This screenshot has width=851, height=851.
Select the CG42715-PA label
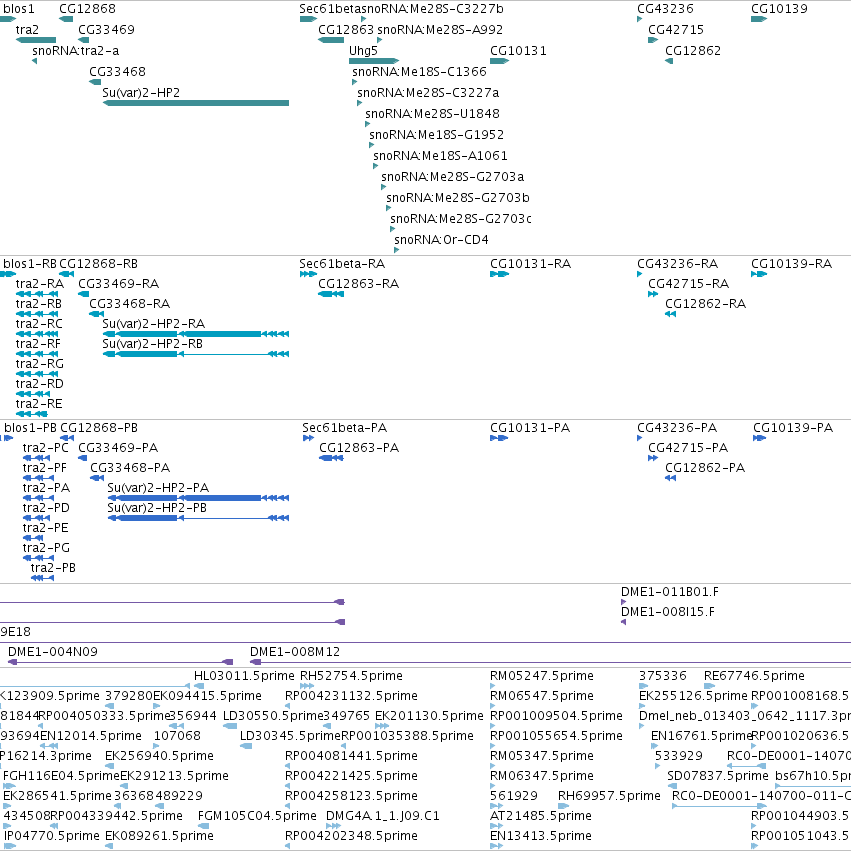[x=688, y=448]
